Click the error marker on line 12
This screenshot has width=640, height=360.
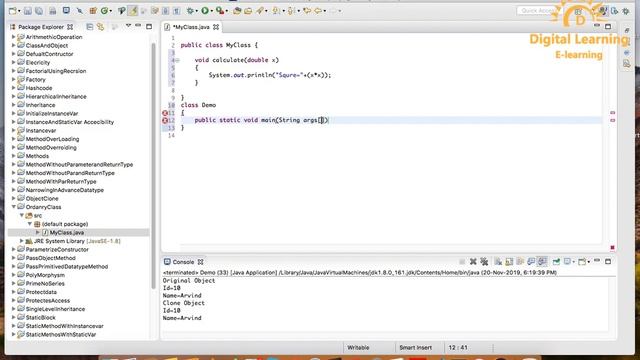click(x=165, y=120)
